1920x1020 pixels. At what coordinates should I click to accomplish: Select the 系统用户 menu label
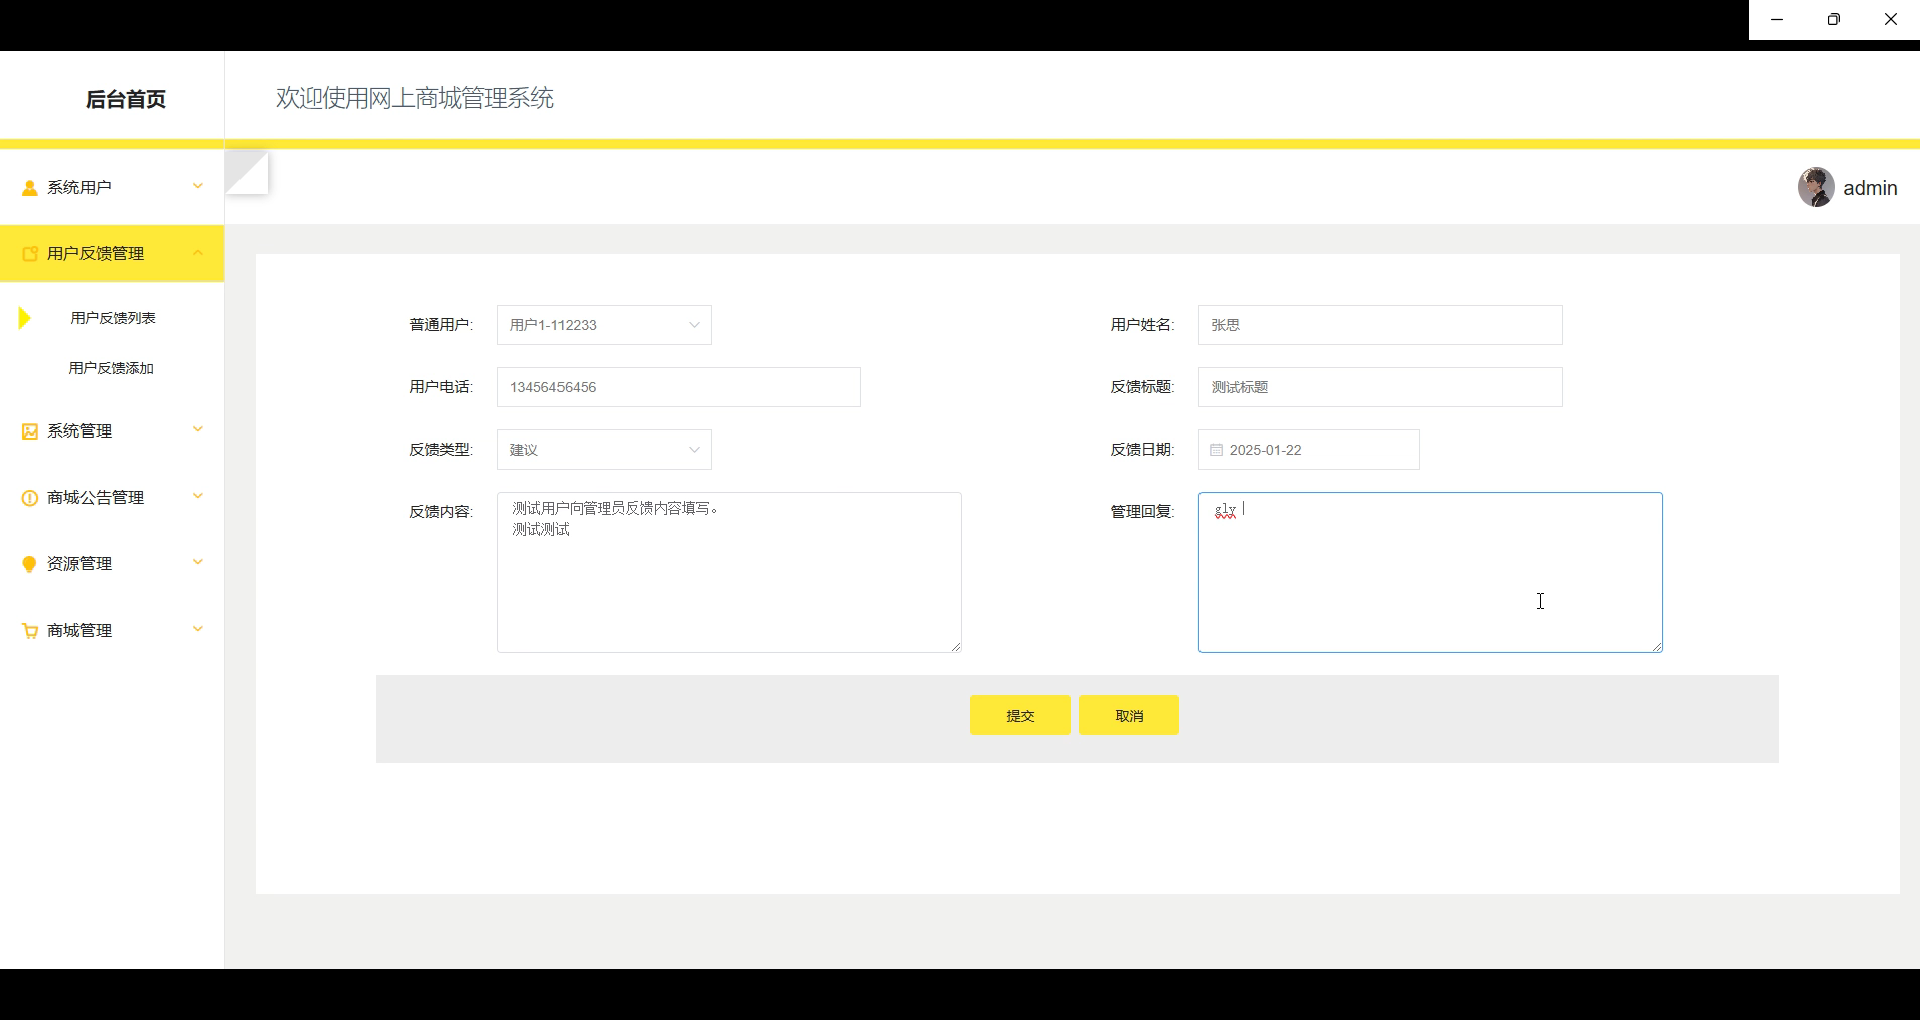79,188
